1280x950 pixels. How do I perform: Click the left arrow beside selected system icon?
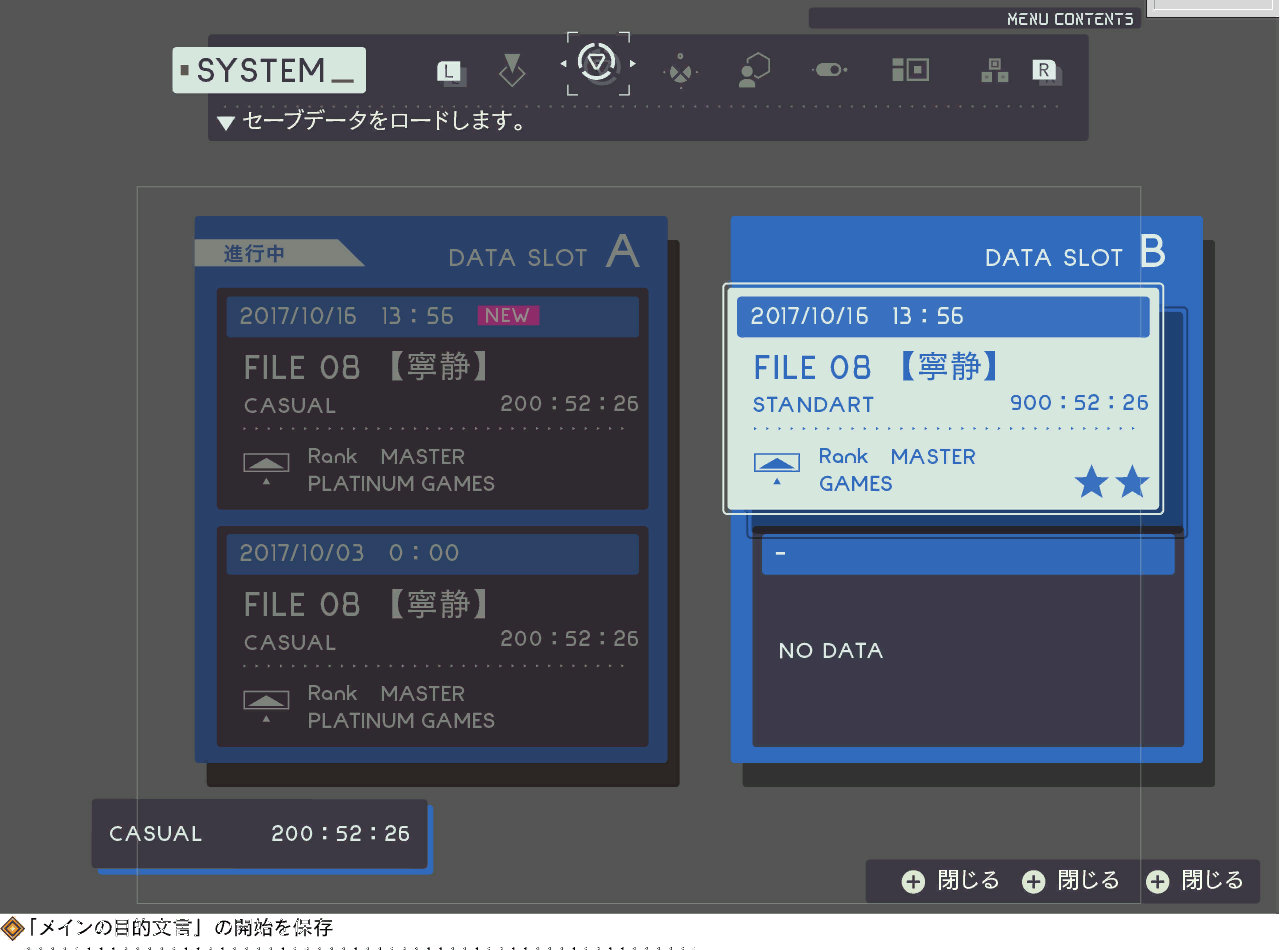click(564, 64)
